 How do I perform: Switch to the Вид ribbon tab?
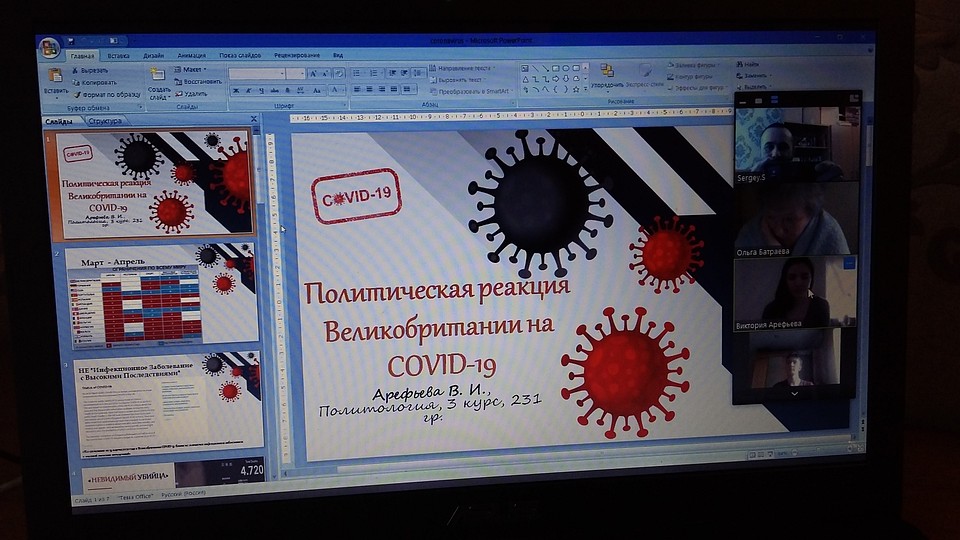pos(338,56)
